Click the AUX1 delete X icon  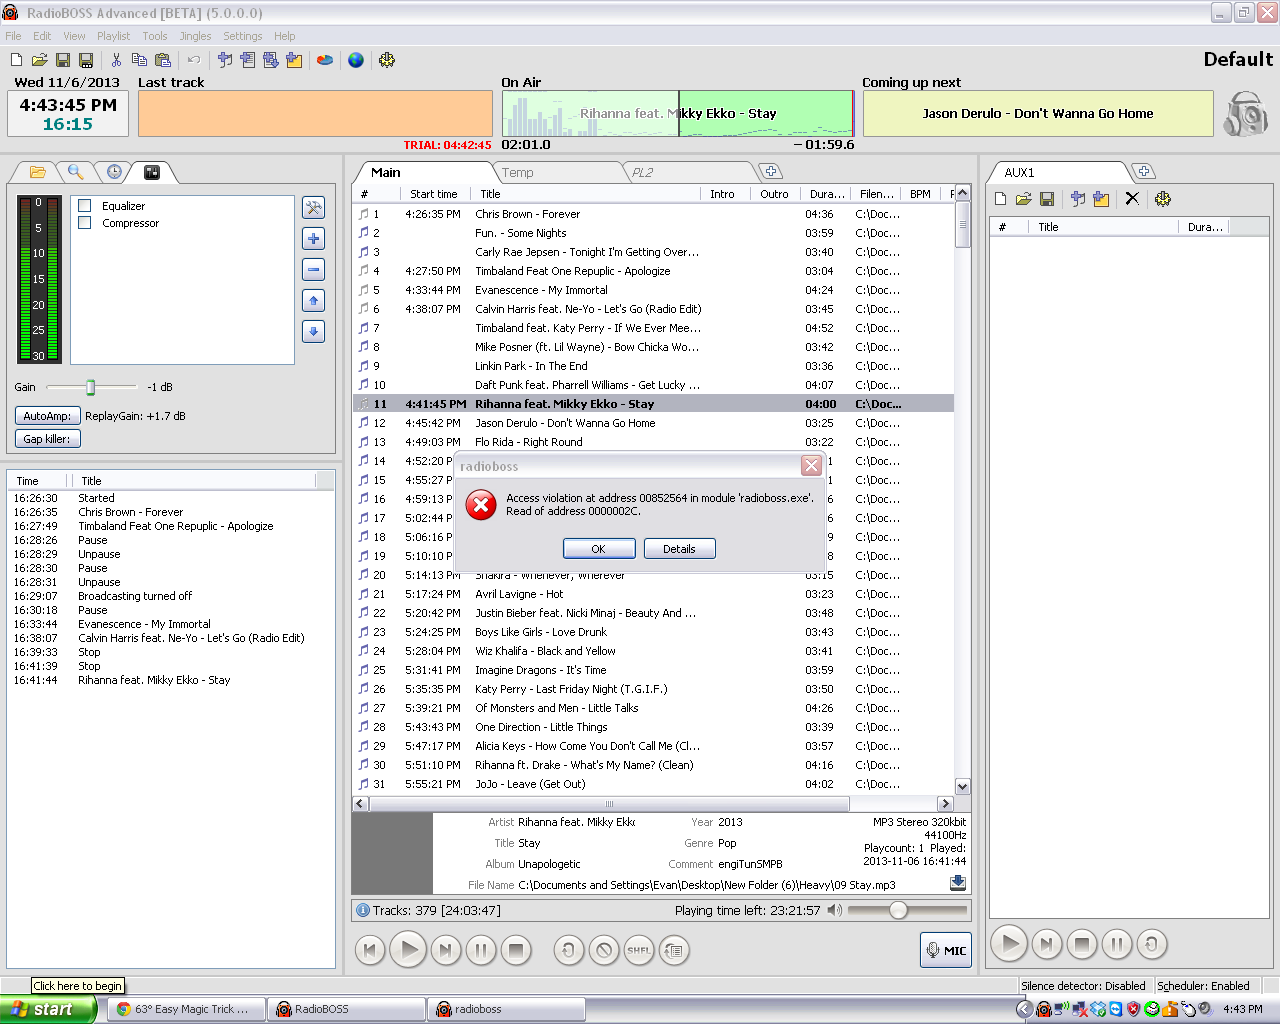coord(1132,199)
